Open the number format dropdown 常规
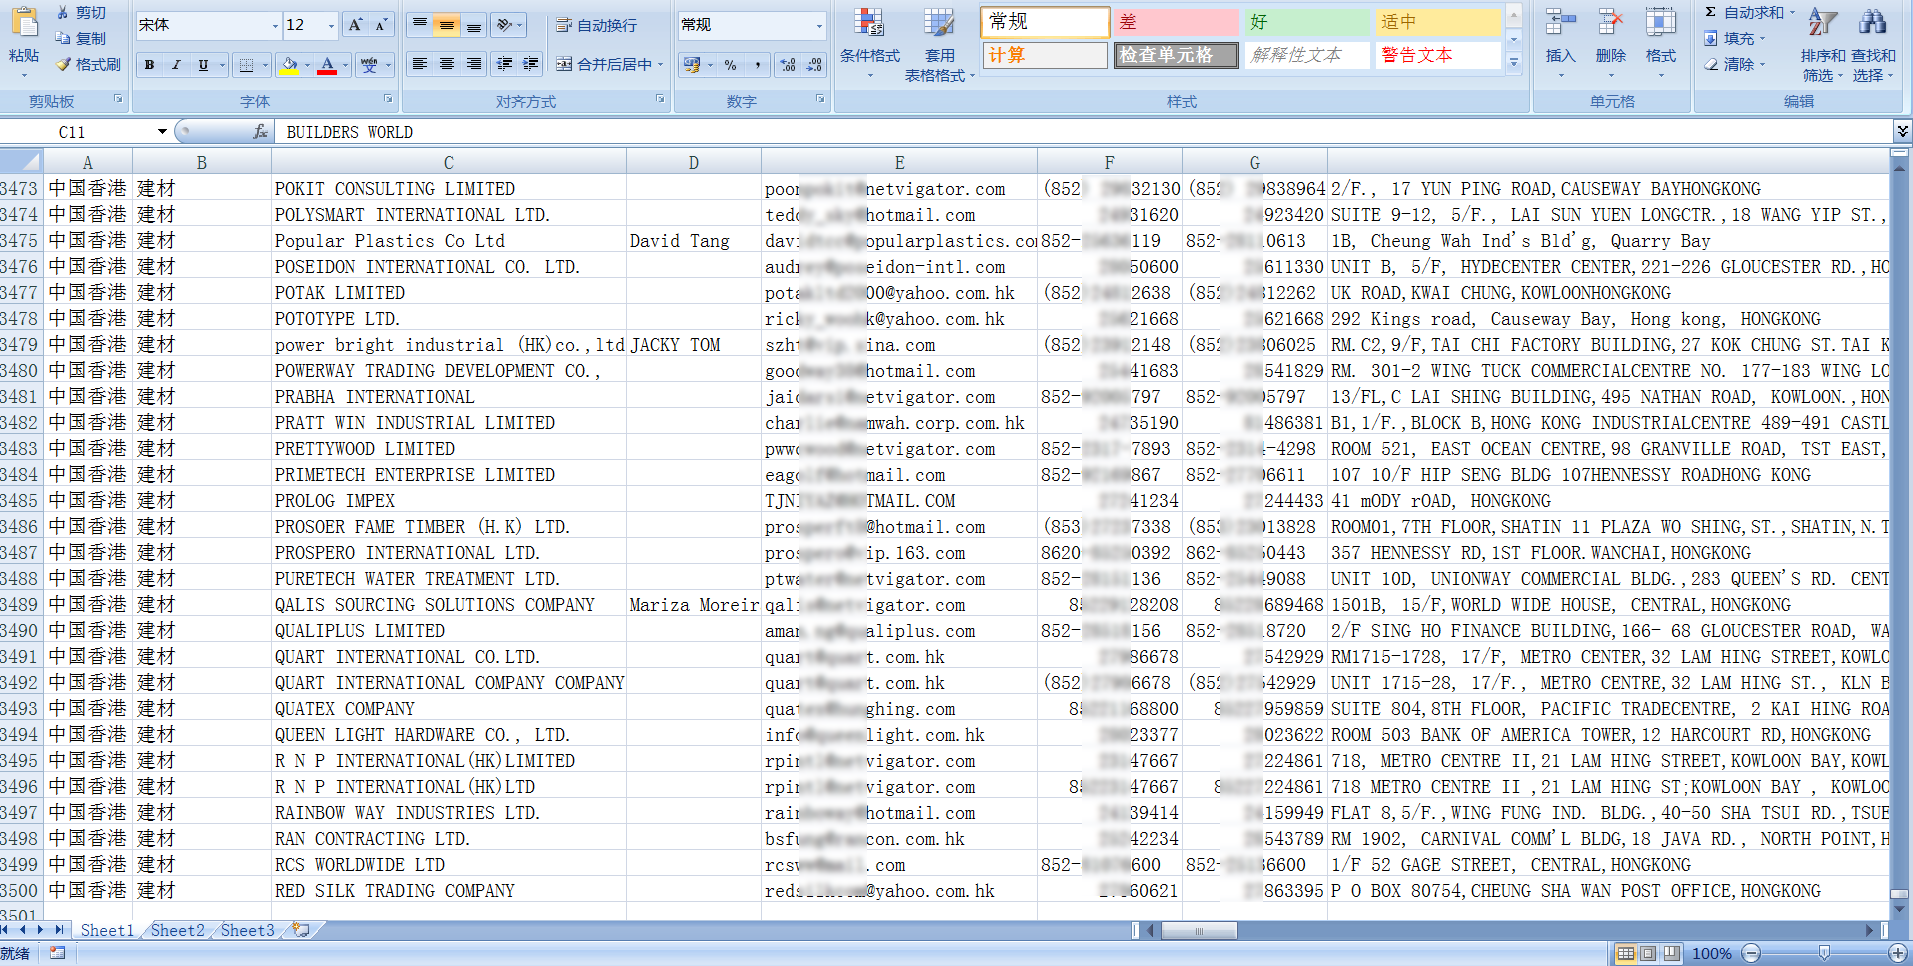The image size is (1913, 966). [819, 25]
